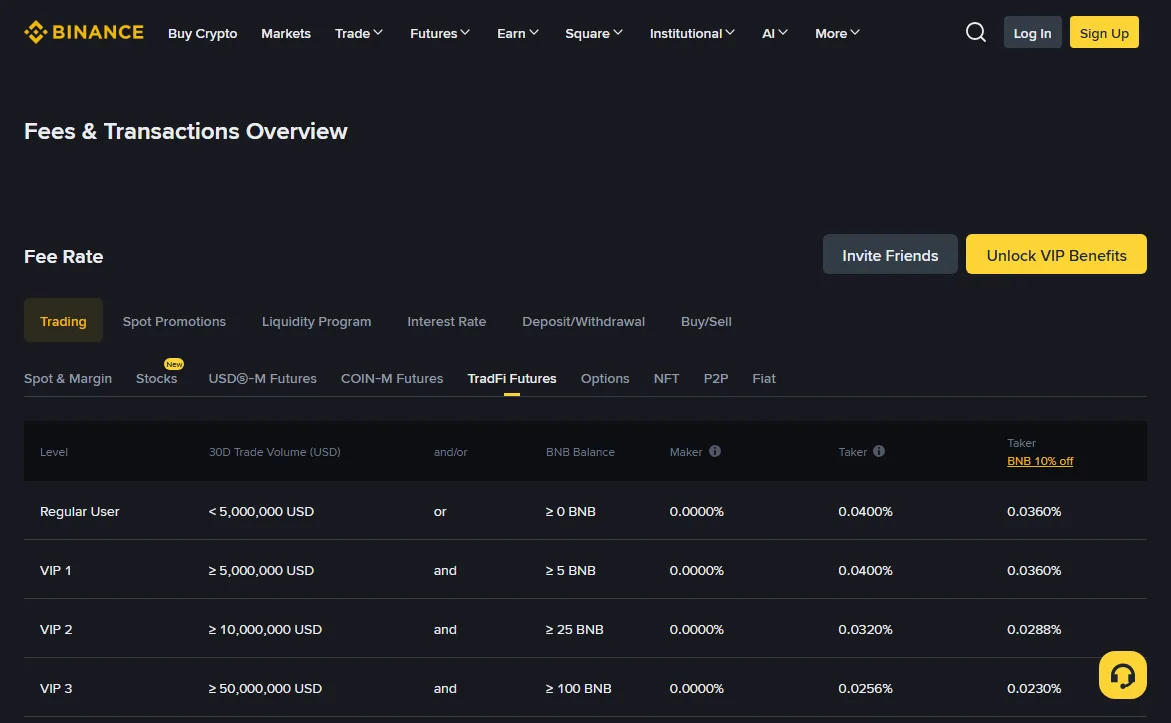
Task: Open the BNB 10% off link
Action: coord(1040,461)
